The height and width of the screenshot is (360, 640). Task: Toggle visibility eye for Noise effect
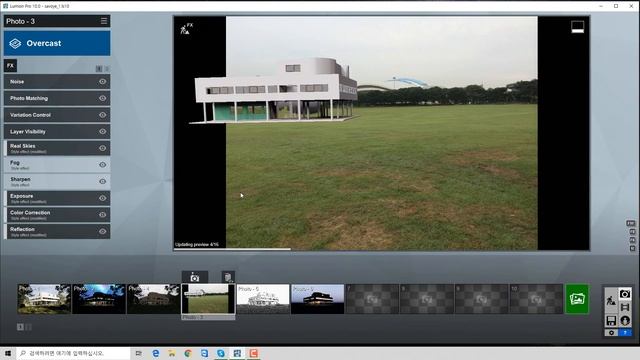[x=102, y=82]
